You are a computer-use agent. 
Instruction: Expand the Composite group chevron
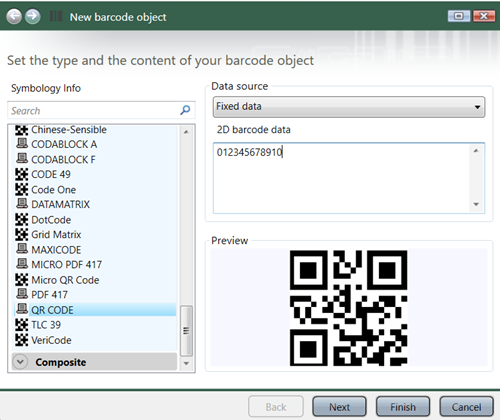tap(20, 362)
